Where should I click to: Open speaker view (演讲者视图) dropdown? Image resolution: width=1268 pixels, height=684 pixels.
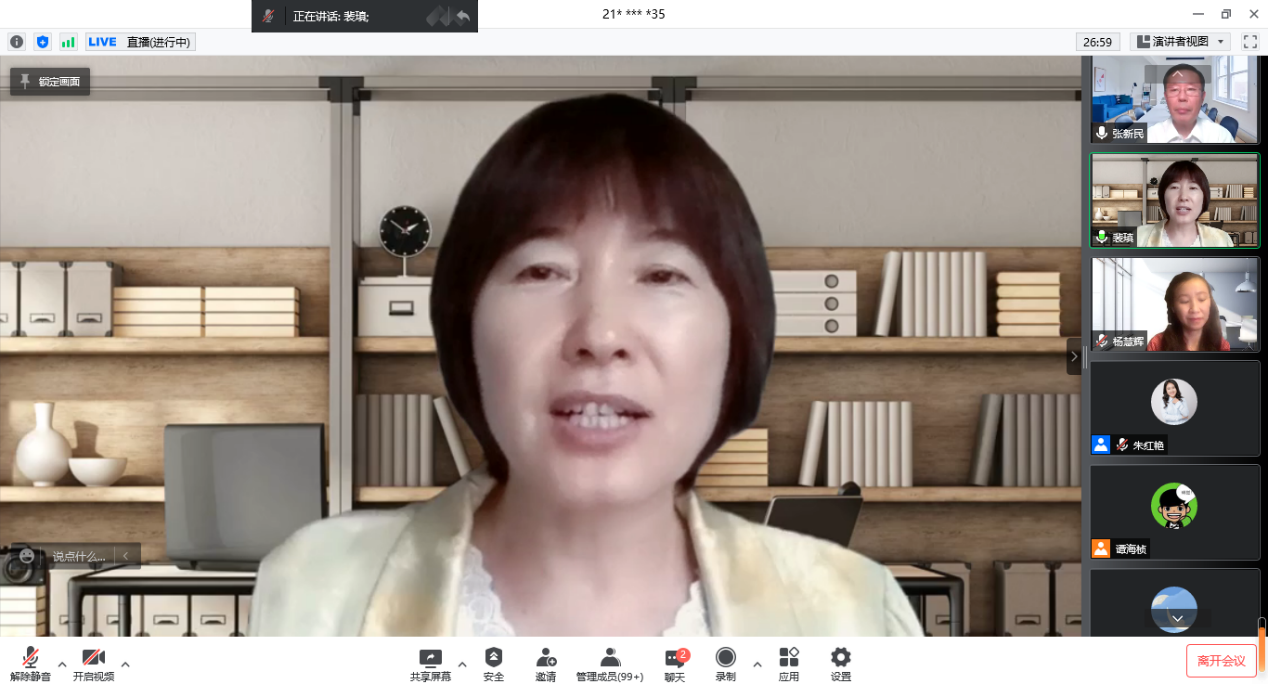(x=1180, y=42)
